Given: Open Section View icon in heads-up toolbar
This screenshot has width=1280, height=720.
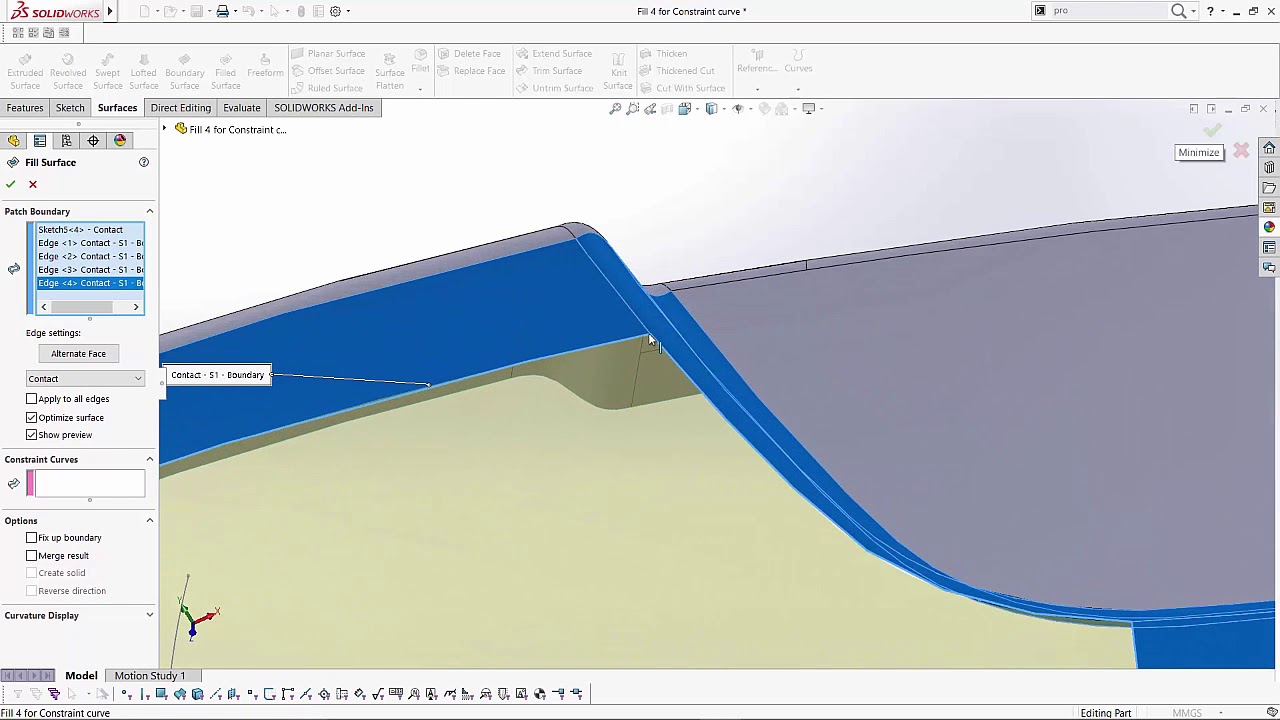Looking at the screenshot, I should (668, 108).
